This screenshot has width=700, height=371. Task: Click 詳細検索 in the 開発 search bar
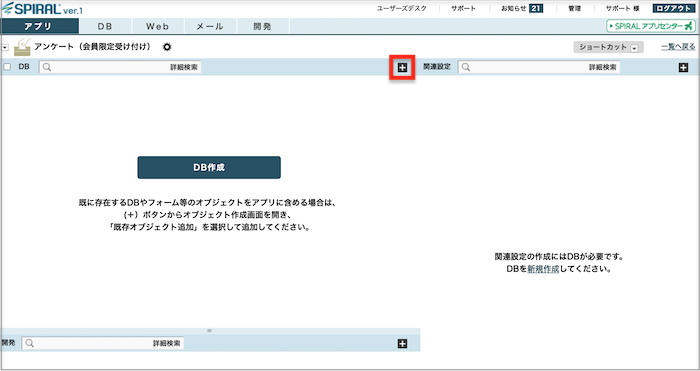coord(167,343)
